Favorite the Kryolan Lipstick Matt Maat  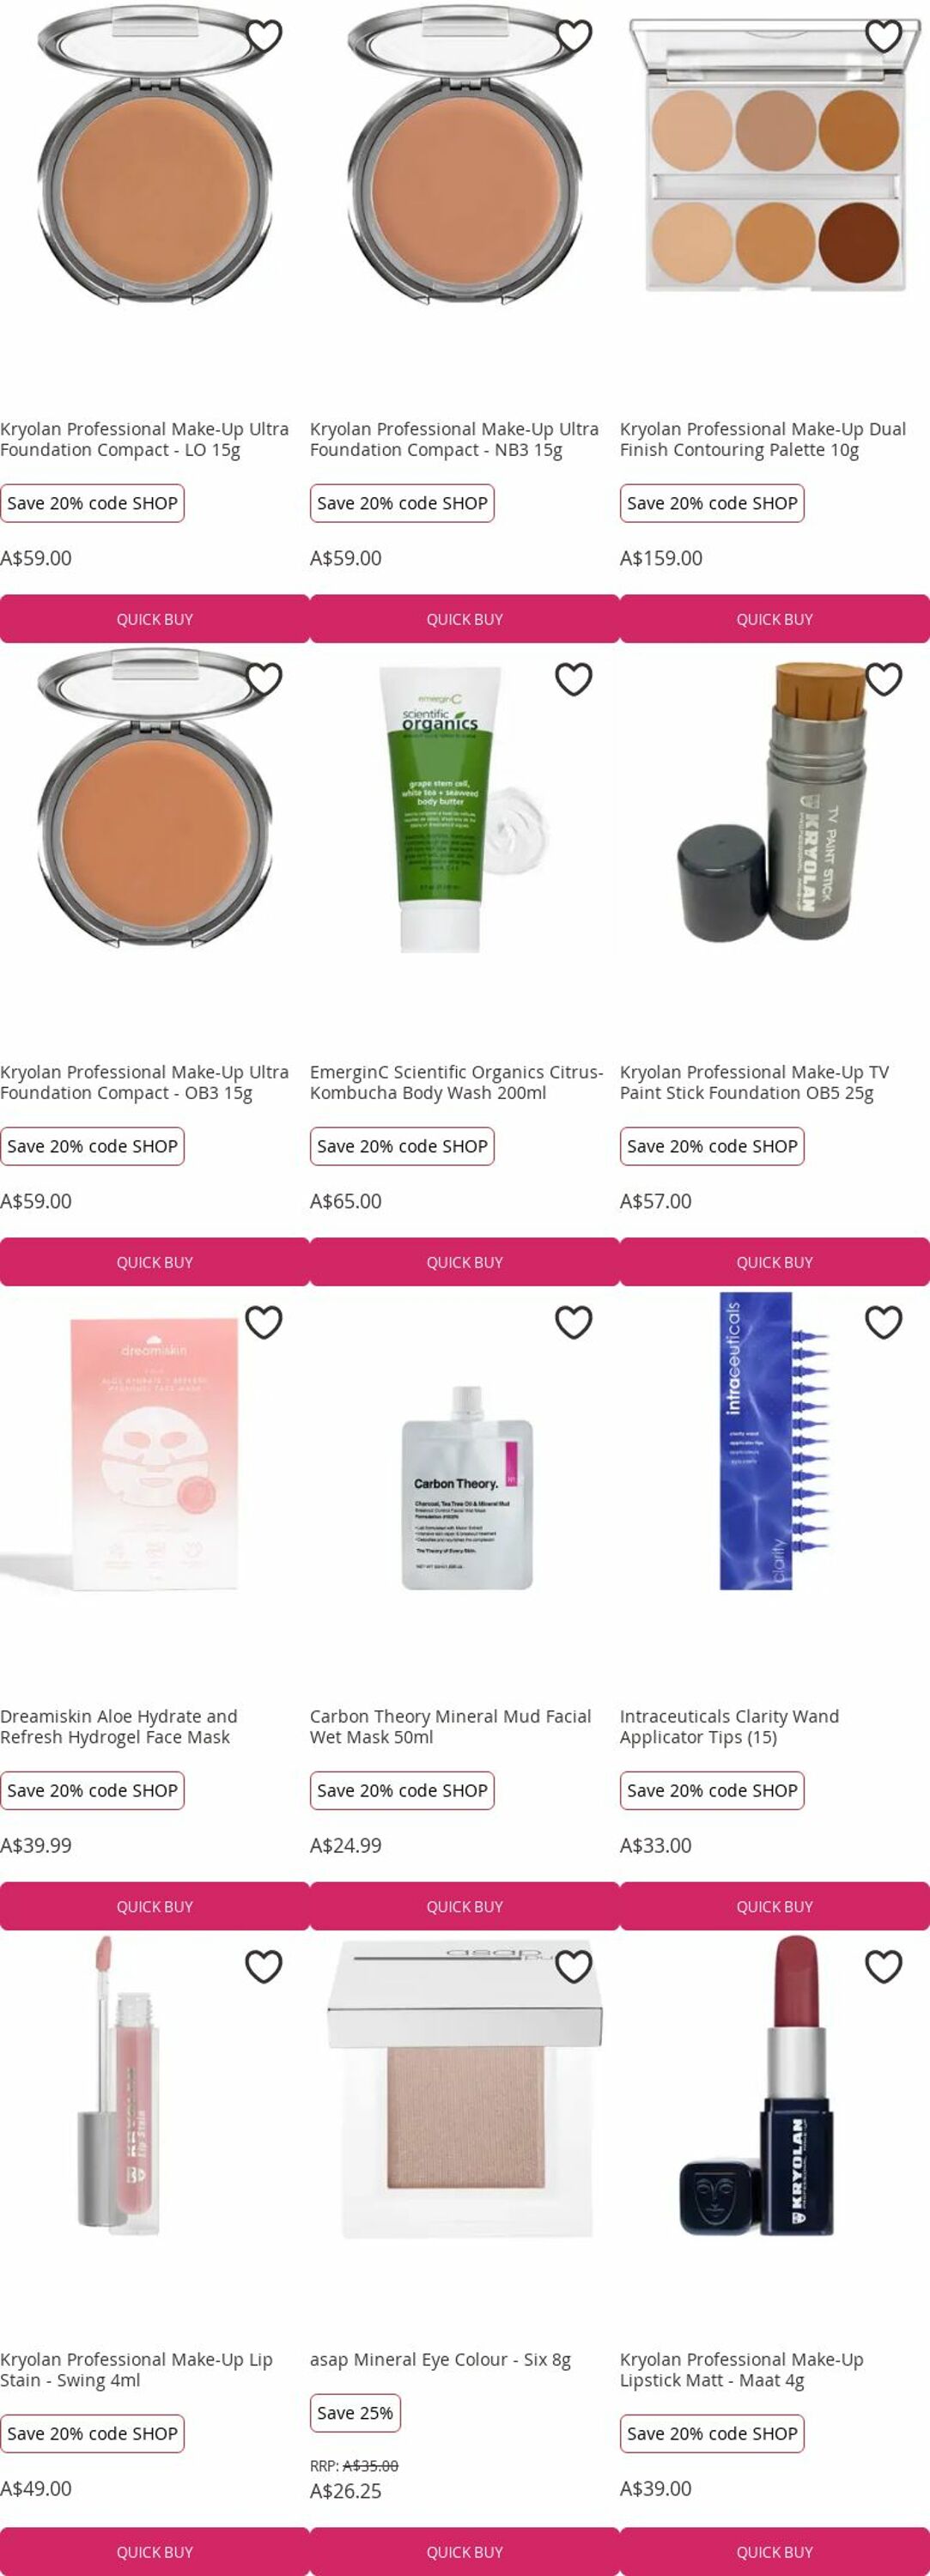[884, 1966]
